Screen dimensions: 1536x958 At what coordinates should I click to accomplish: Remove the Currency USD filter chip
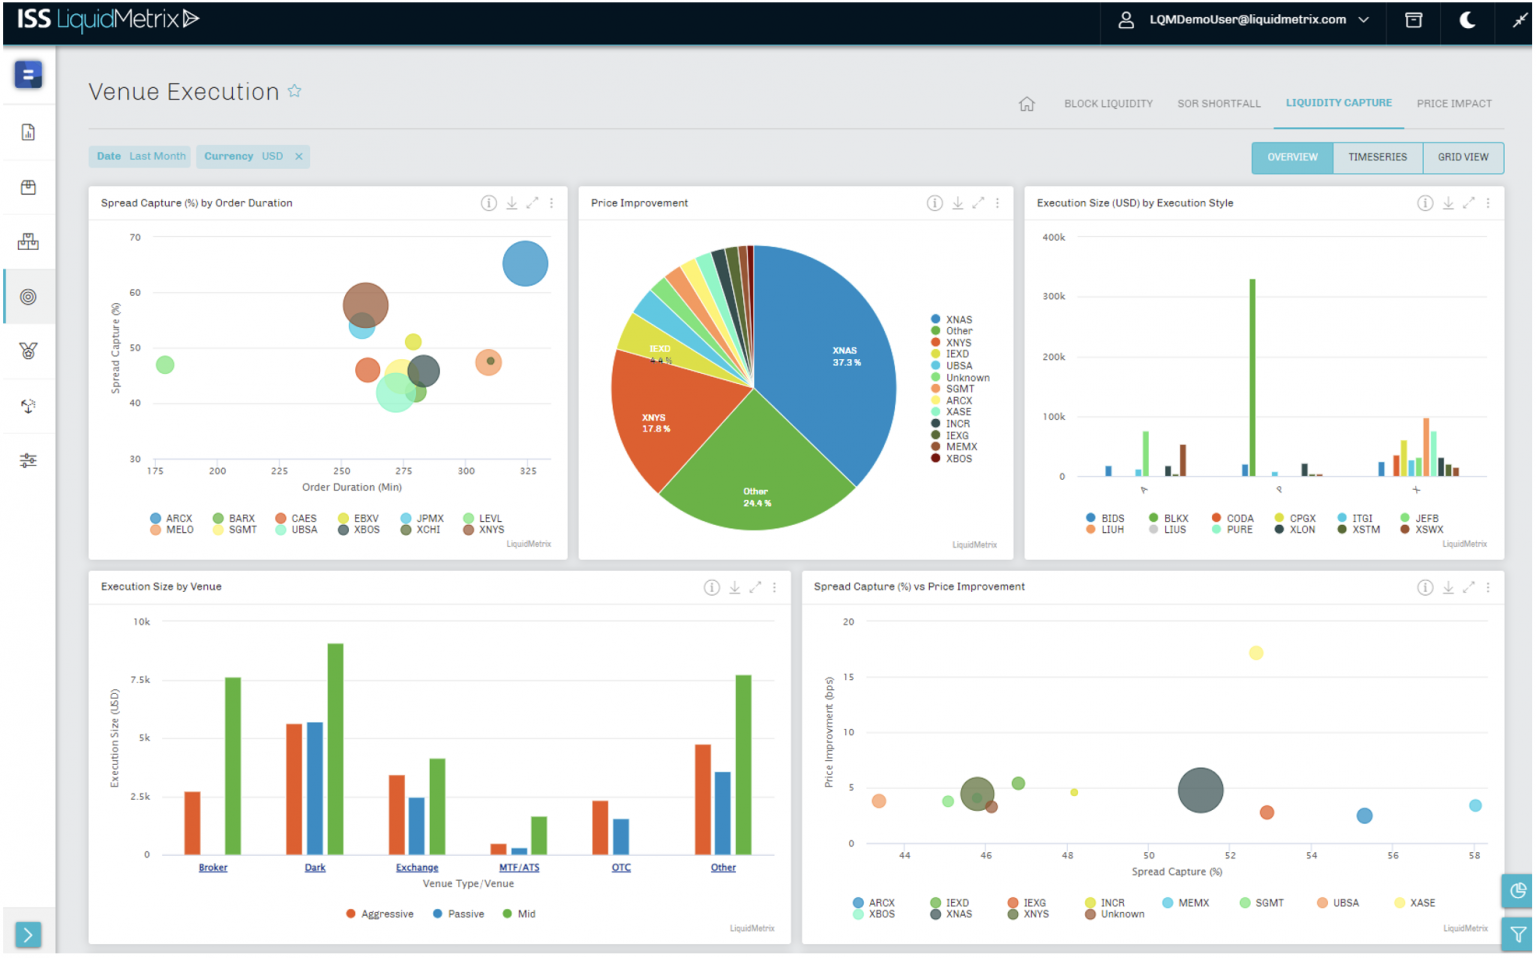tap(298, 157)
